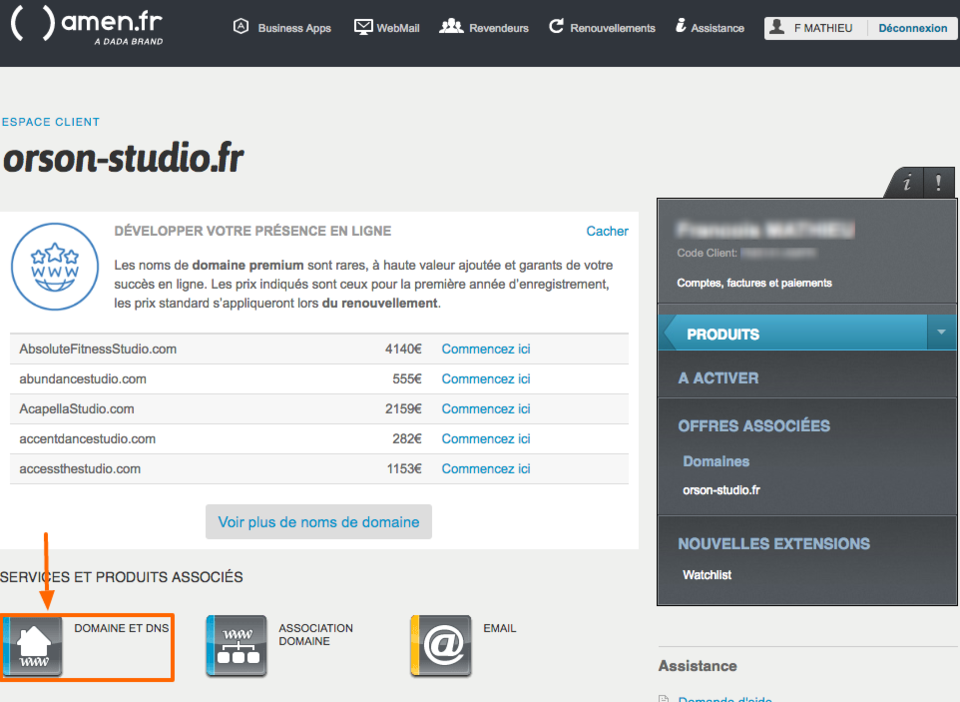Click the Domaines link in sidebar
Image resolution: width=960 pixels, height=702 pixels.
[716, 461]
